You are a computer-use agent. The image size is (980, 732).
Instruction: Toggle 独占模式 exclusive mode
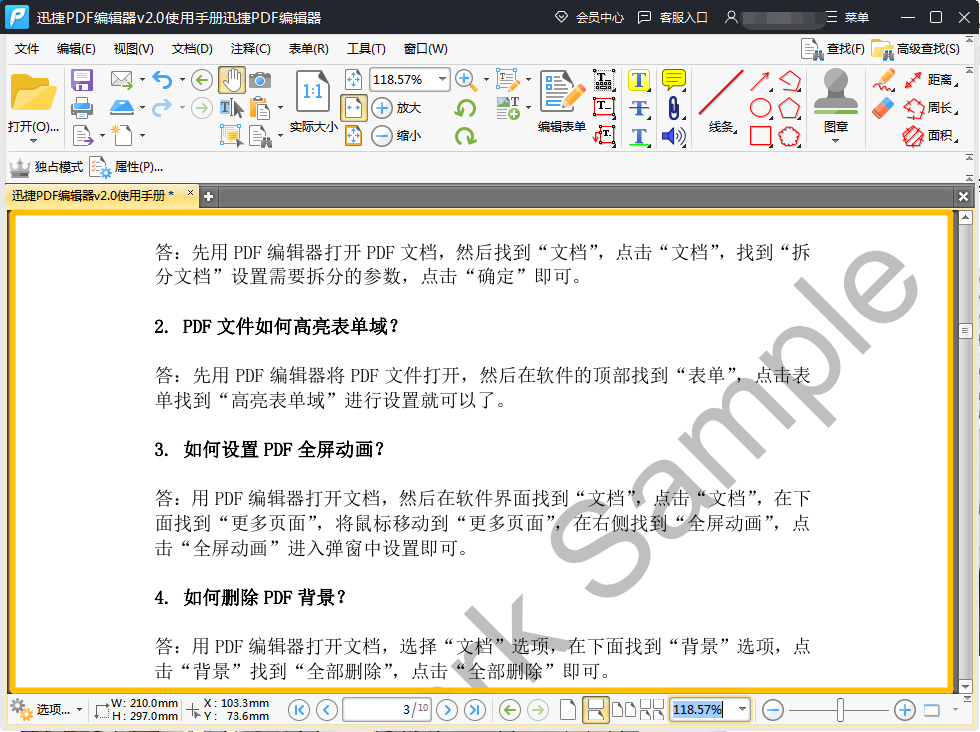(x=46, y=167)
